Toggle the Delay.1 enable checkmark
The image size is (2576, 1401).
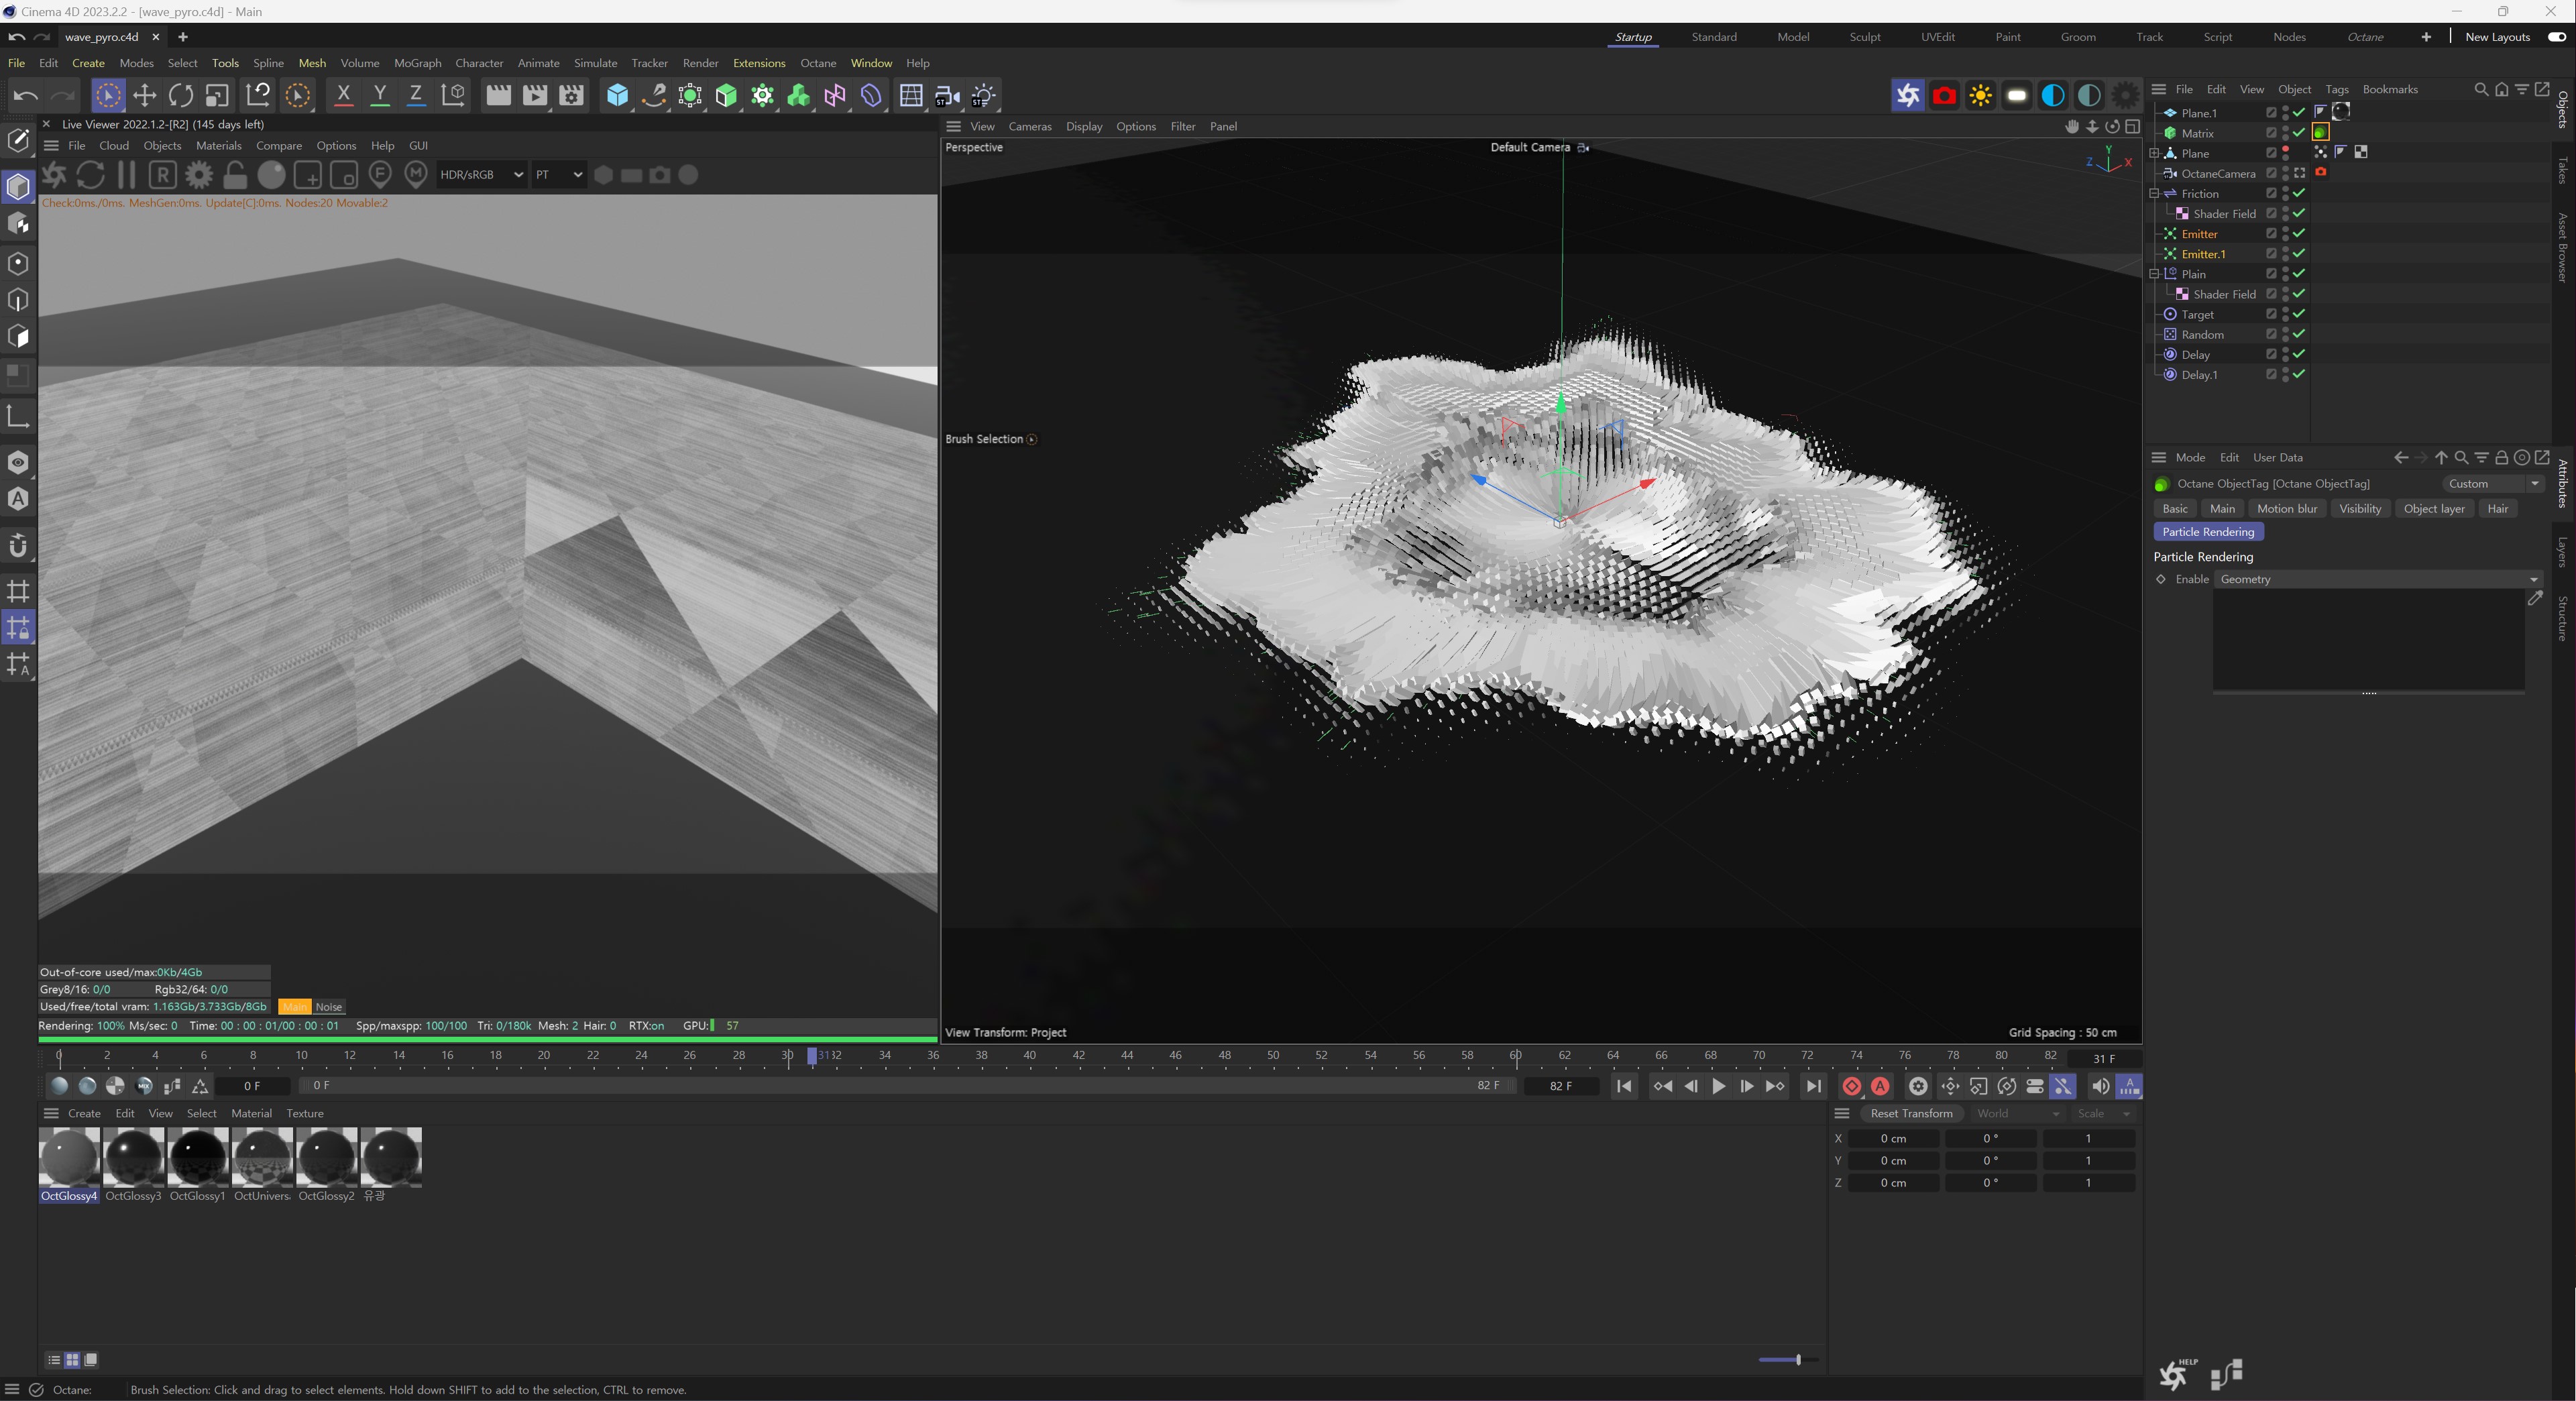click(x=2299, y=374)
